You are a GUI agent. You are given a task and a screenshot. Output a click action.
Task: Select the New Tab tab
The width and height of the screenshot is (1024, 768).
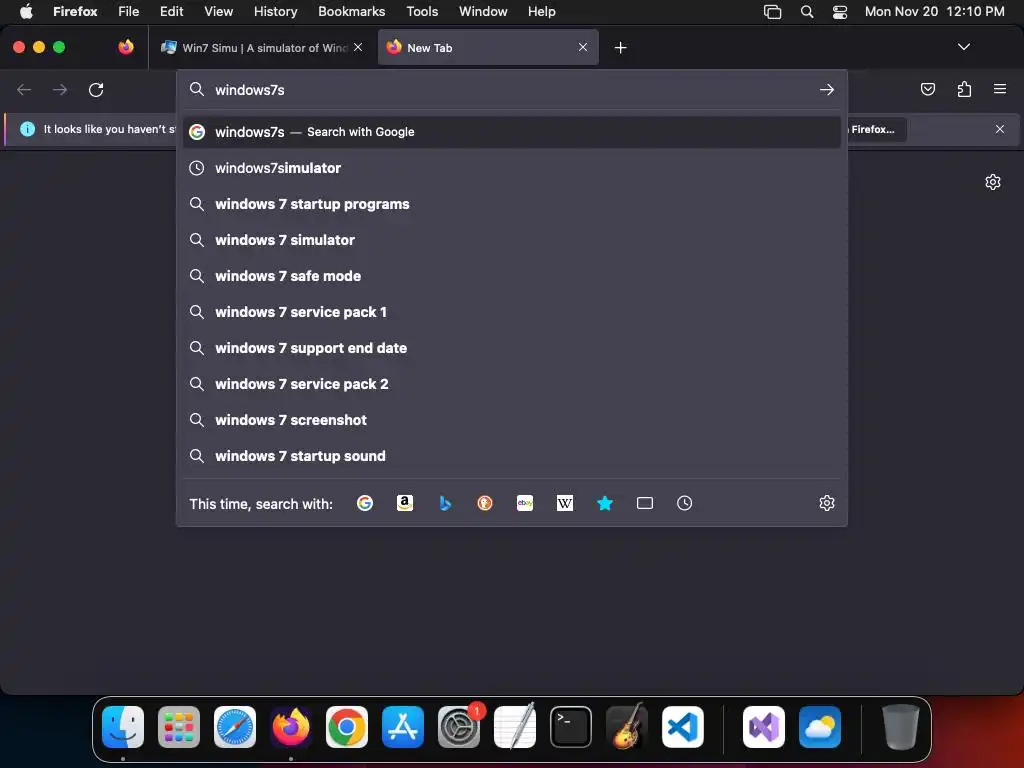click(488, 48)
